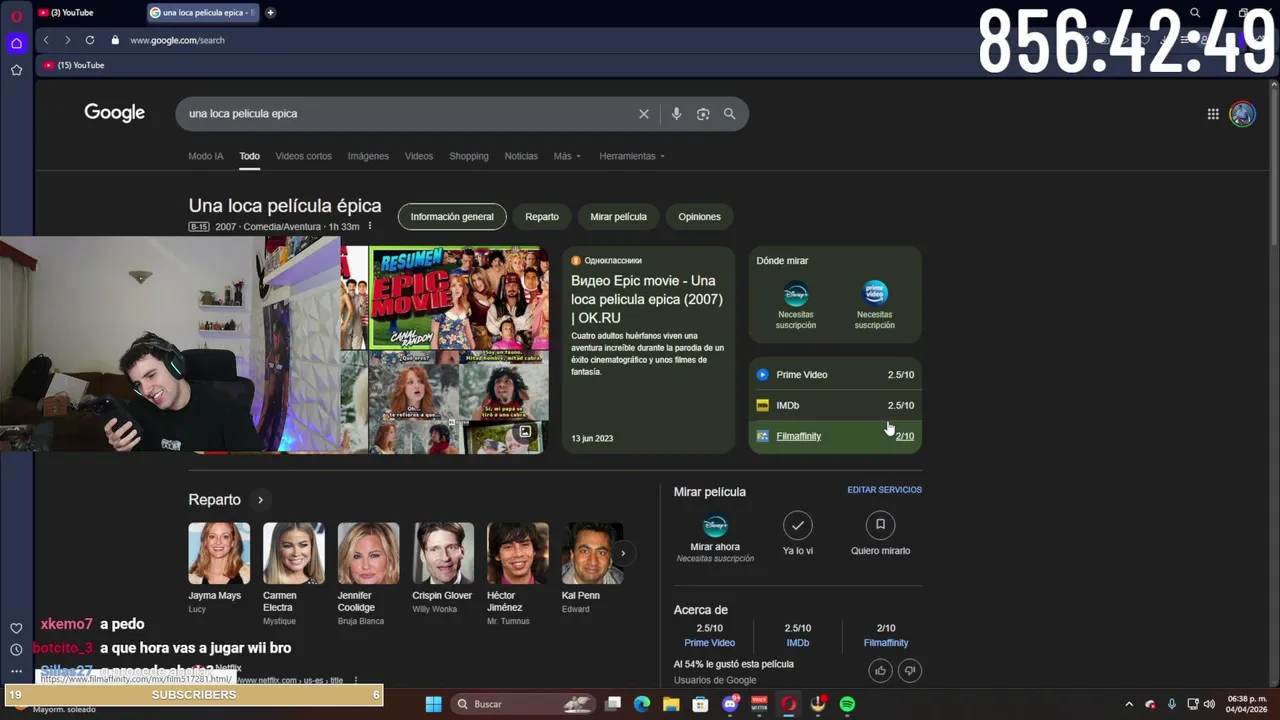Viewport: 1280px width, 720px height.
Task: Open the OK.RU Epic movie video result
Action: tap(648, 350)
